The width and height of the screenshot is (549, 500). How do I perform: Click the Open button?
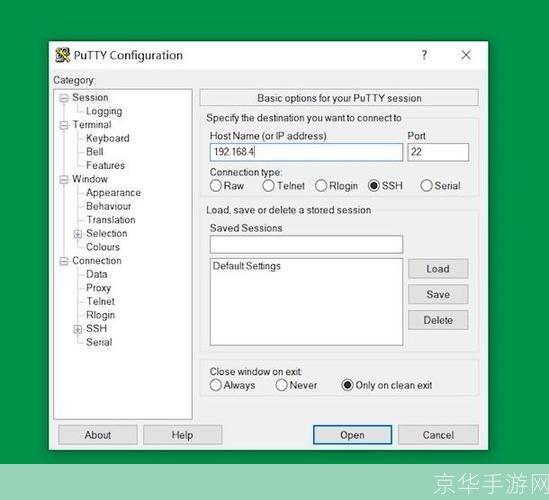(x=352, y=435)
